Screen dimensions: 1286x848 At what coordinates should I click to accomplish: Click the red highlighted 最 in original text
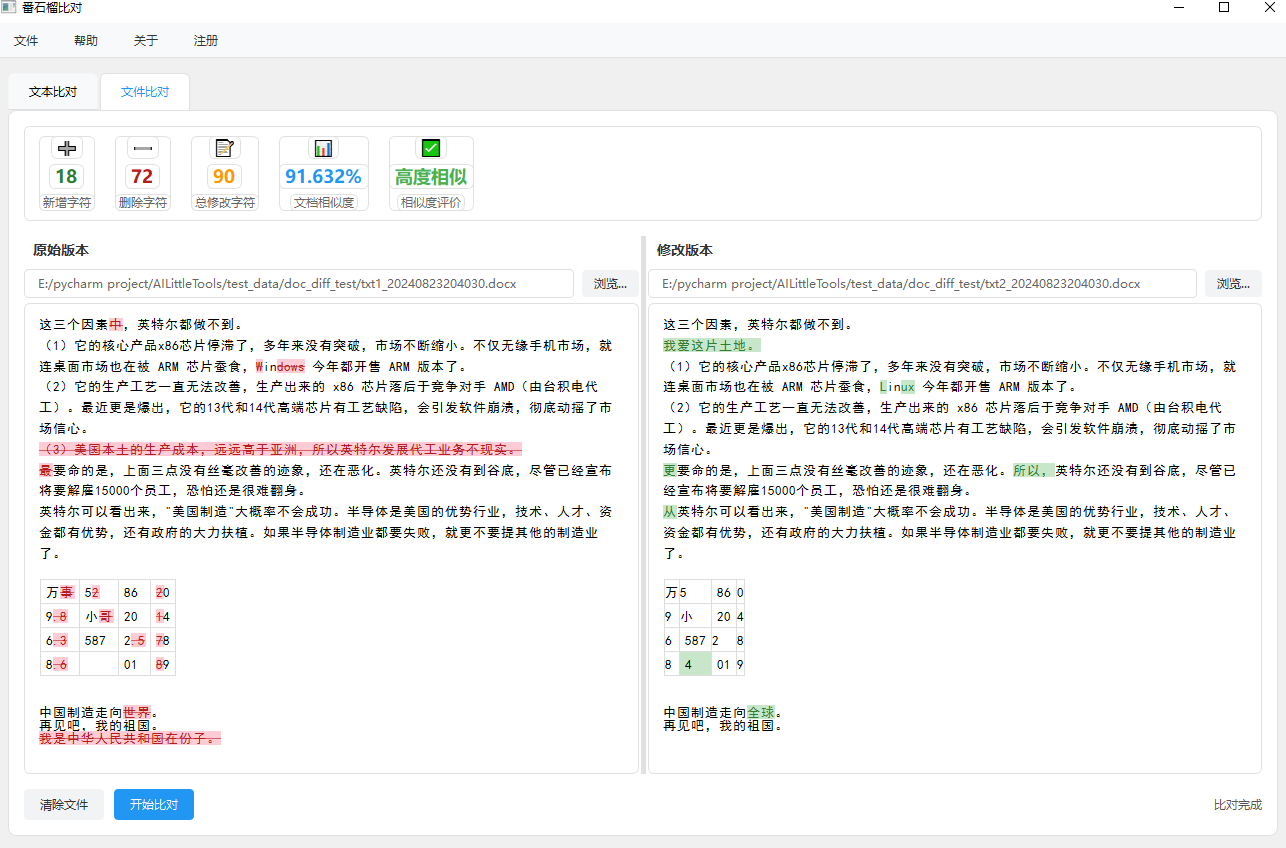(x=45, y=470)
